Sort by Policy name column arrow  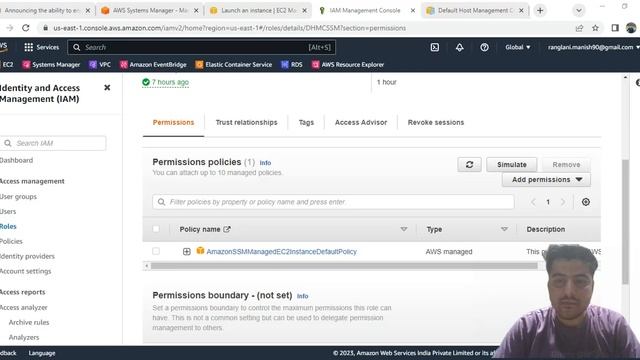pos(404,229)
